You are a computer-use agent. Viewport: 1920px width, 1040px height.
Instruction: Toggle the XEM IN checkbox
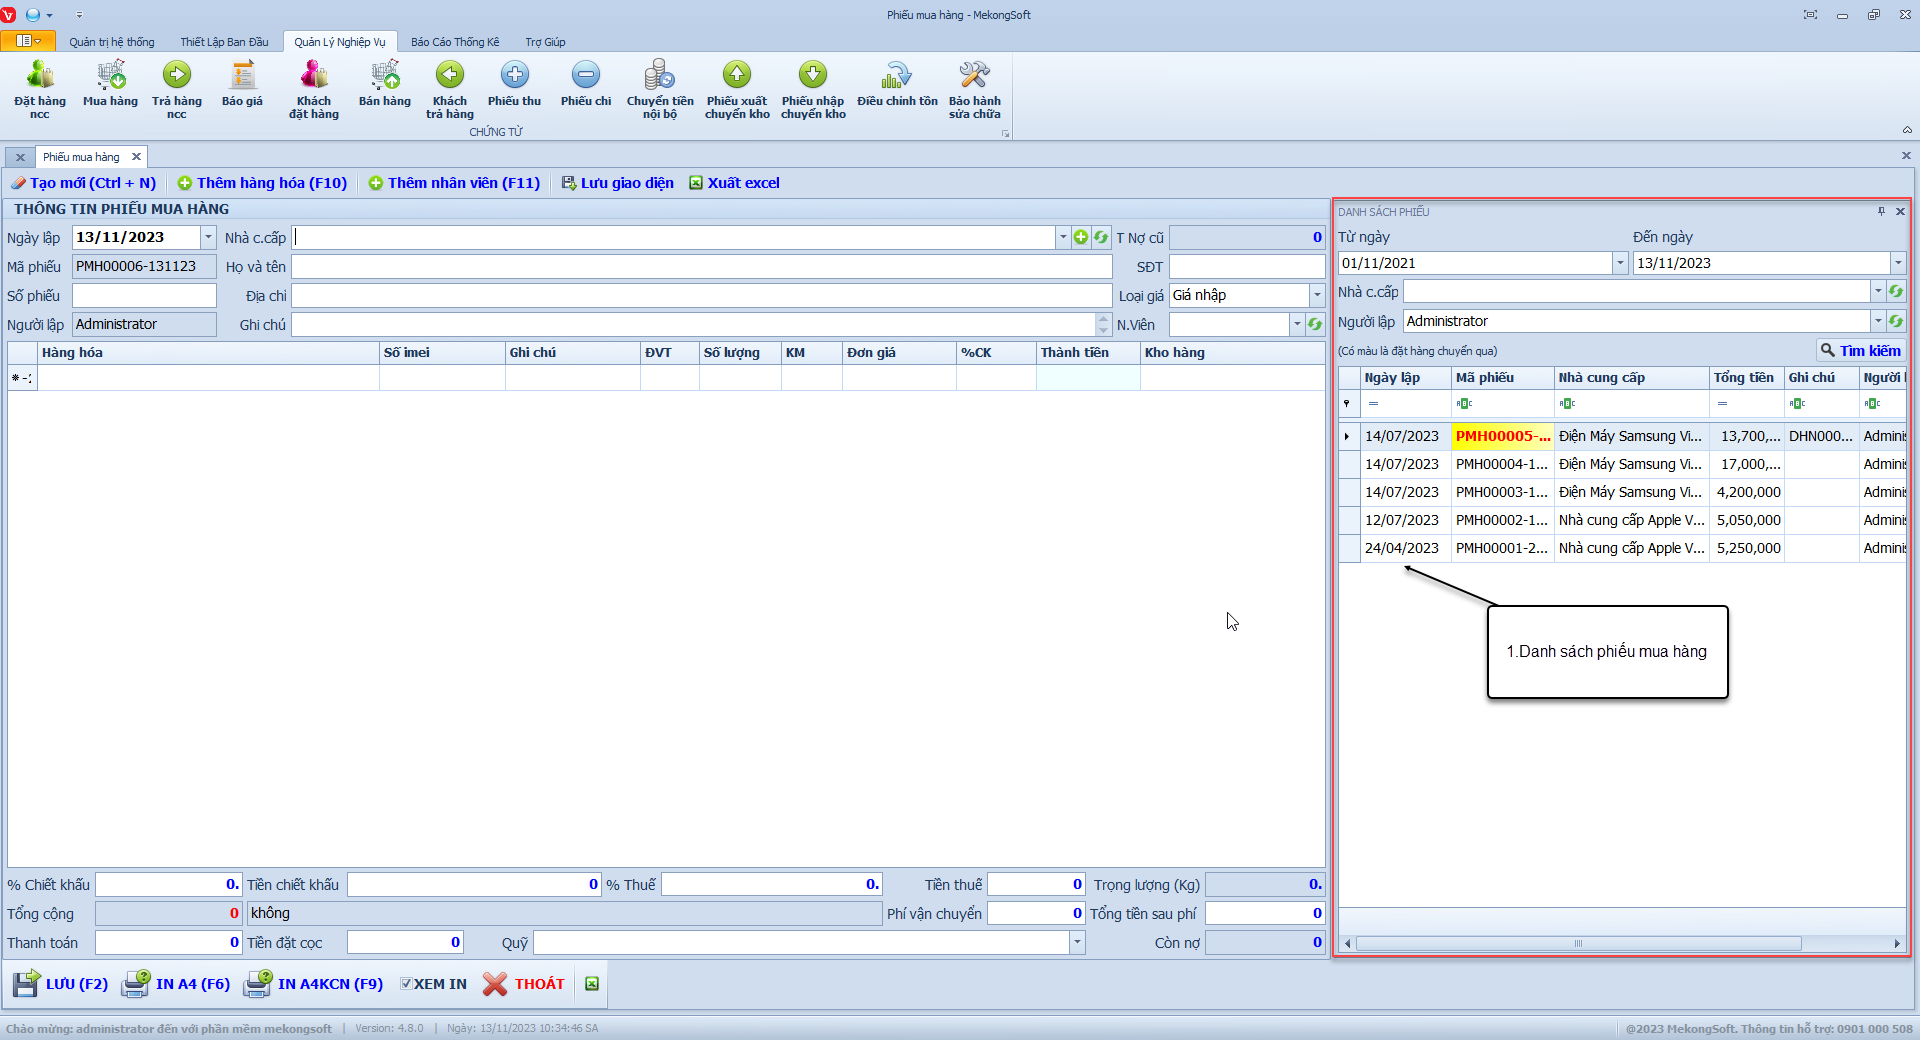407,984
